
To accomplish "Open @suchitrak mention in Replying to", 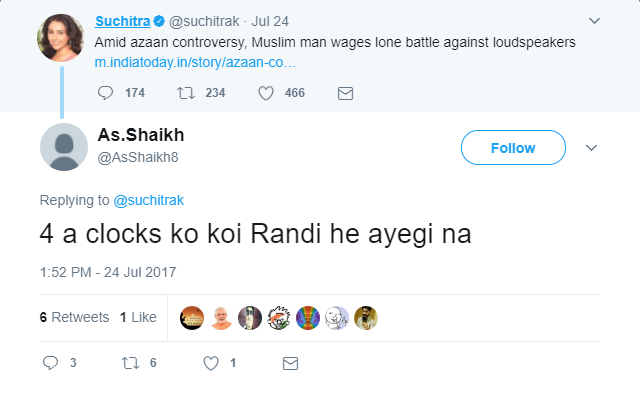I will (x=148, y=200).
